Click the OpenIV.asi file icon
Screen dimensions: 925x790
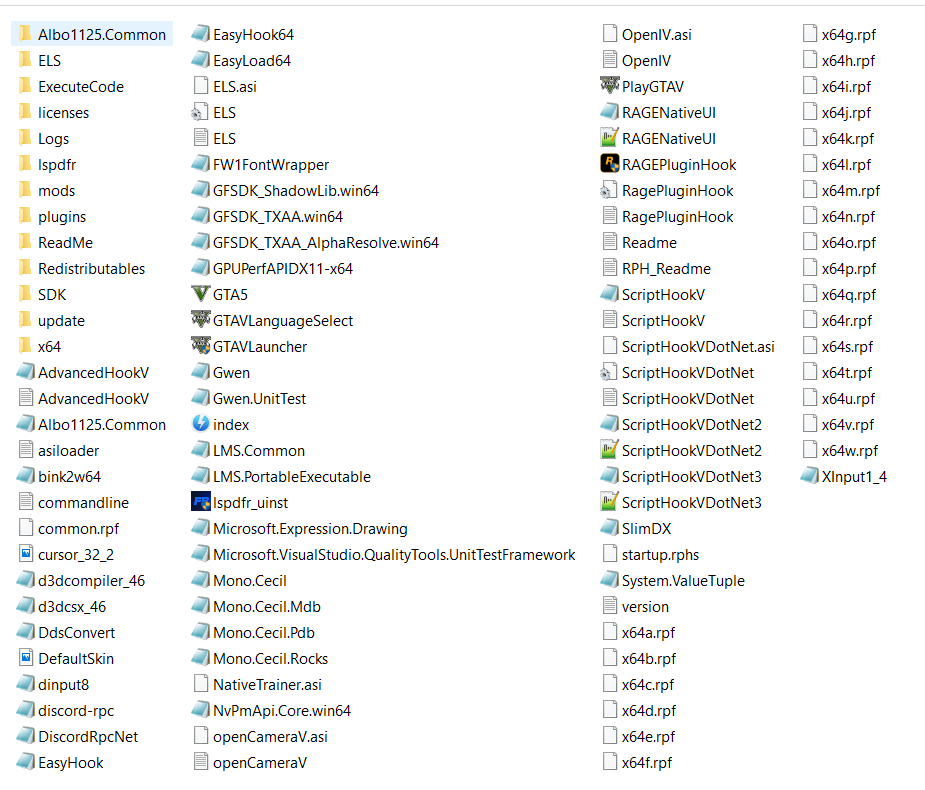tap(610, 34)
